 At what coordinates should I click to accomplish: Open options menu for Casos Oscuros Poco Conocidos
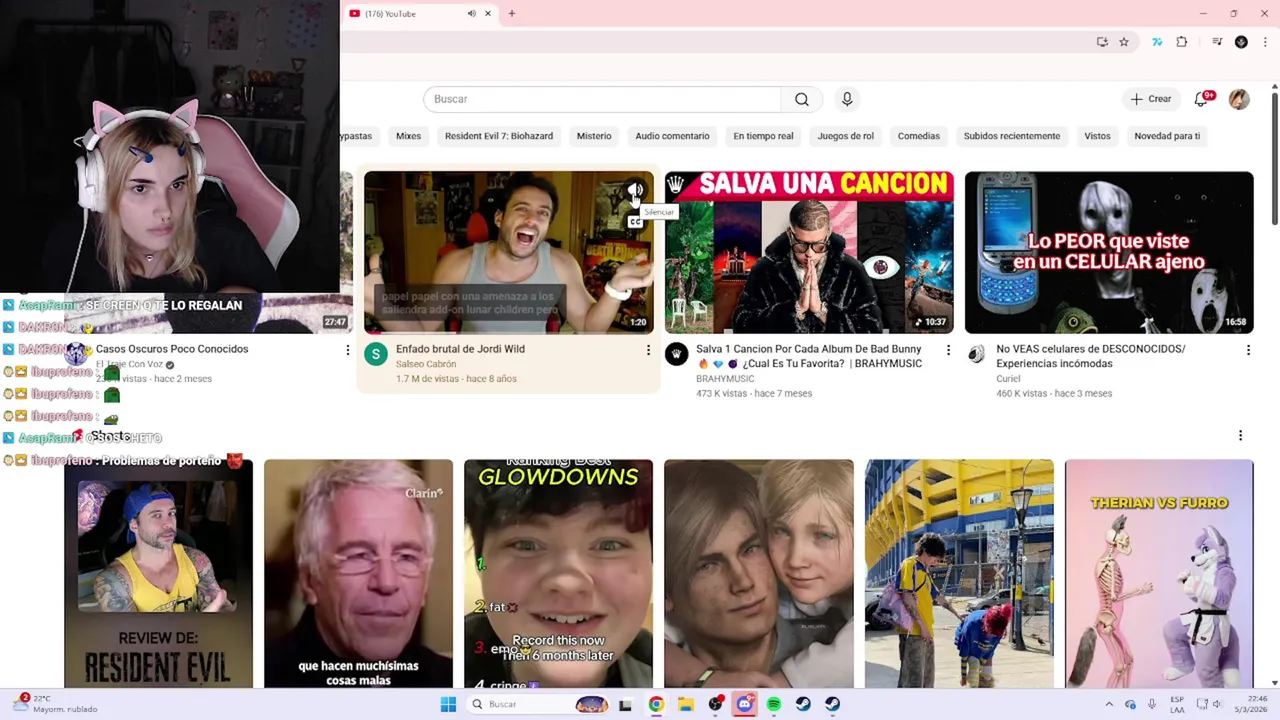[x=347, y=350]
